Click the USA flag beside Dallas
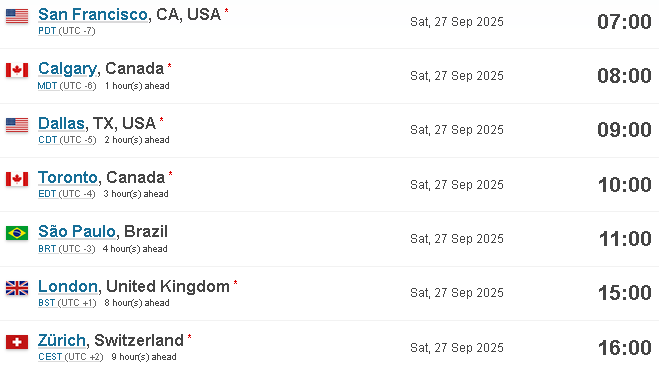 (17, 125)
